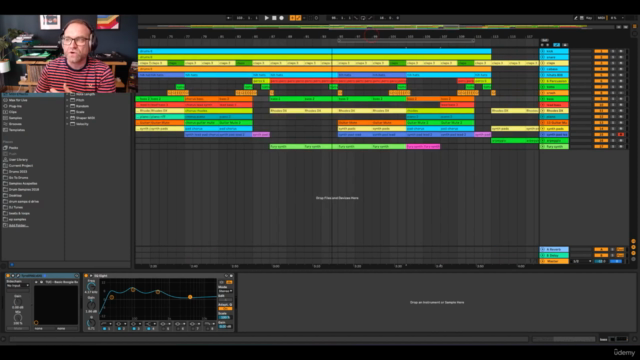Viewport: 640px width, 360px height.
Task: Toggle the piano track activator
Action: click(x=600, y=117)
